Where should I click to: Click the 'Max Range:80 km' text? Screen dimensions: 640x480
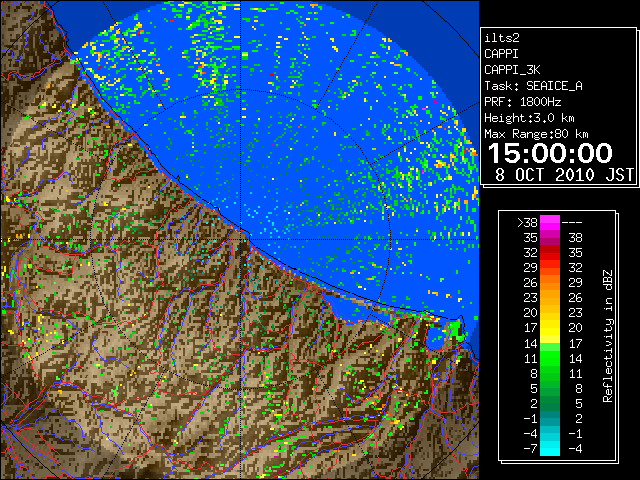point(536,134)
